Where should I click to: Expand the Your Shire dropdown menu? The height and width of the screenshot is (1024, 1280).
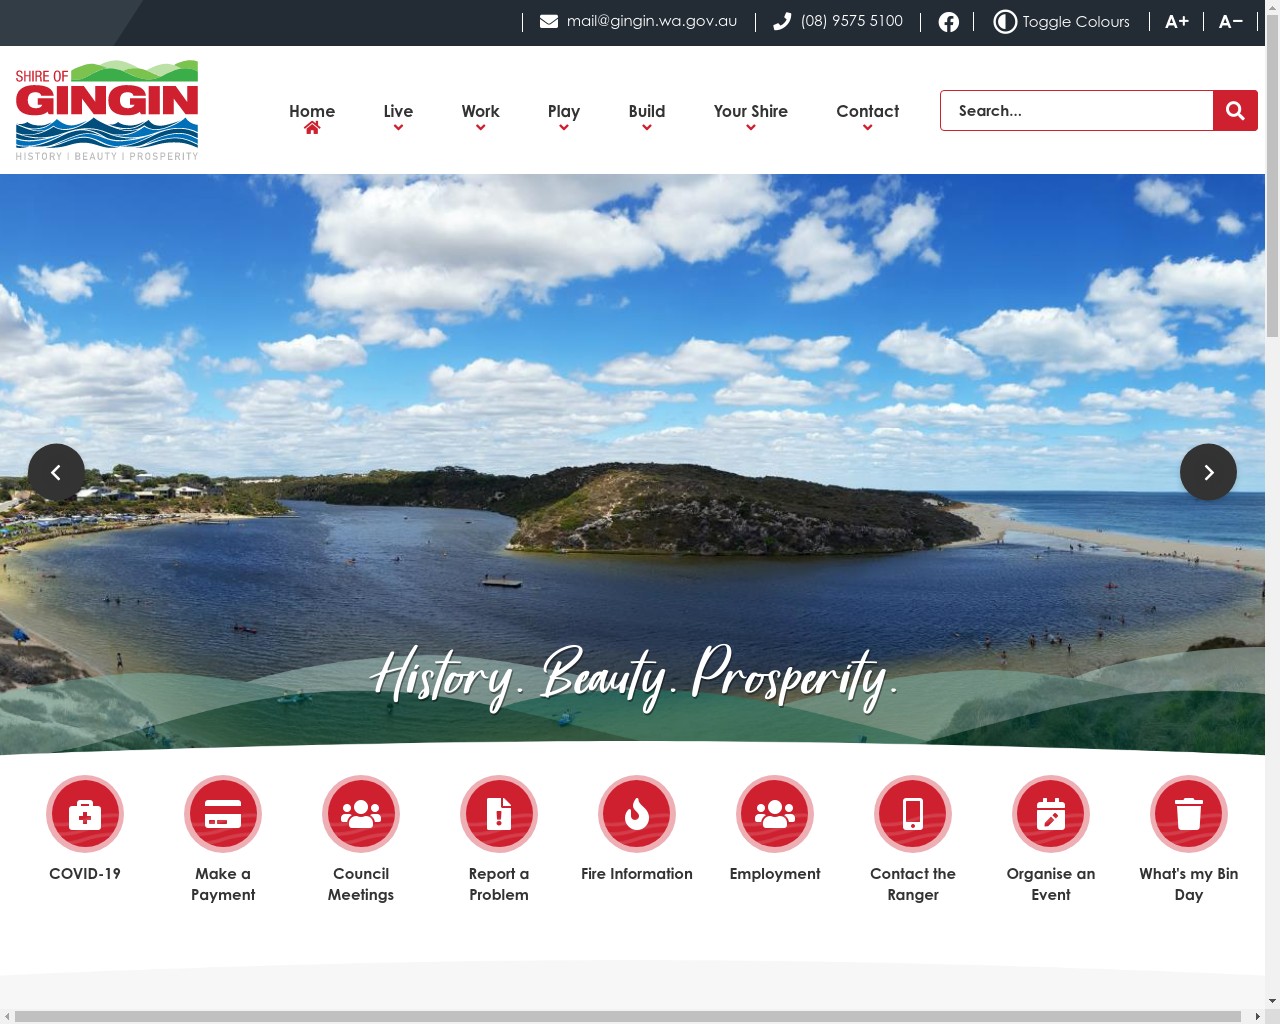pyautogui.click(x=751, y=111)
